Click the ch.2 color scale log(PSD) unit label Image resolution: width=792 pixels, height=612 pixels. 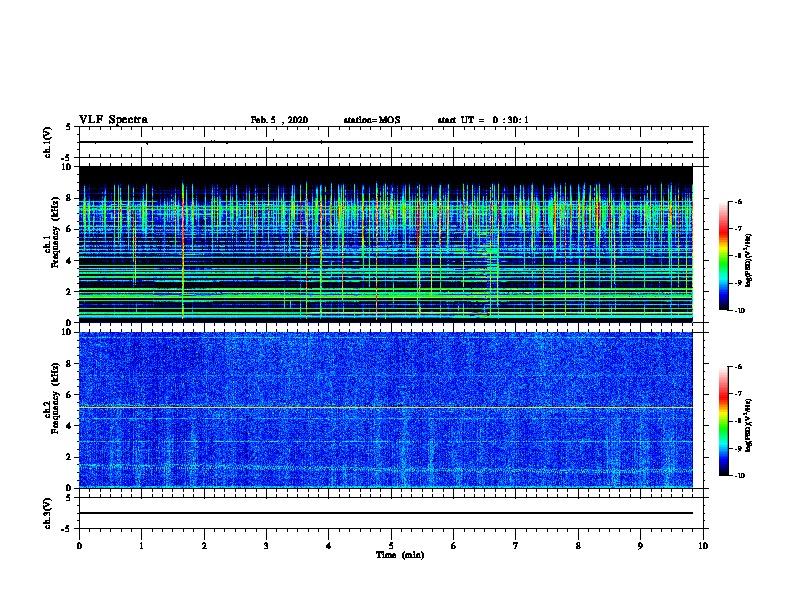coord(749,425)
